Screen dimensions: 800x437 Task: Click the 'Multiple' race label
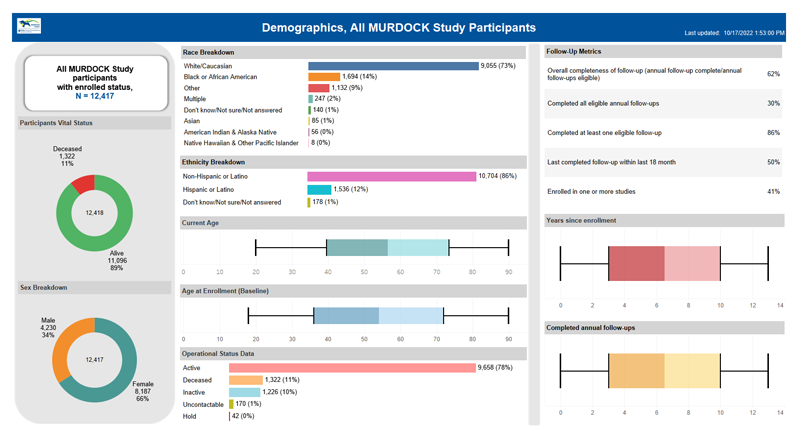pyautogui.click(x=195, y=99)
